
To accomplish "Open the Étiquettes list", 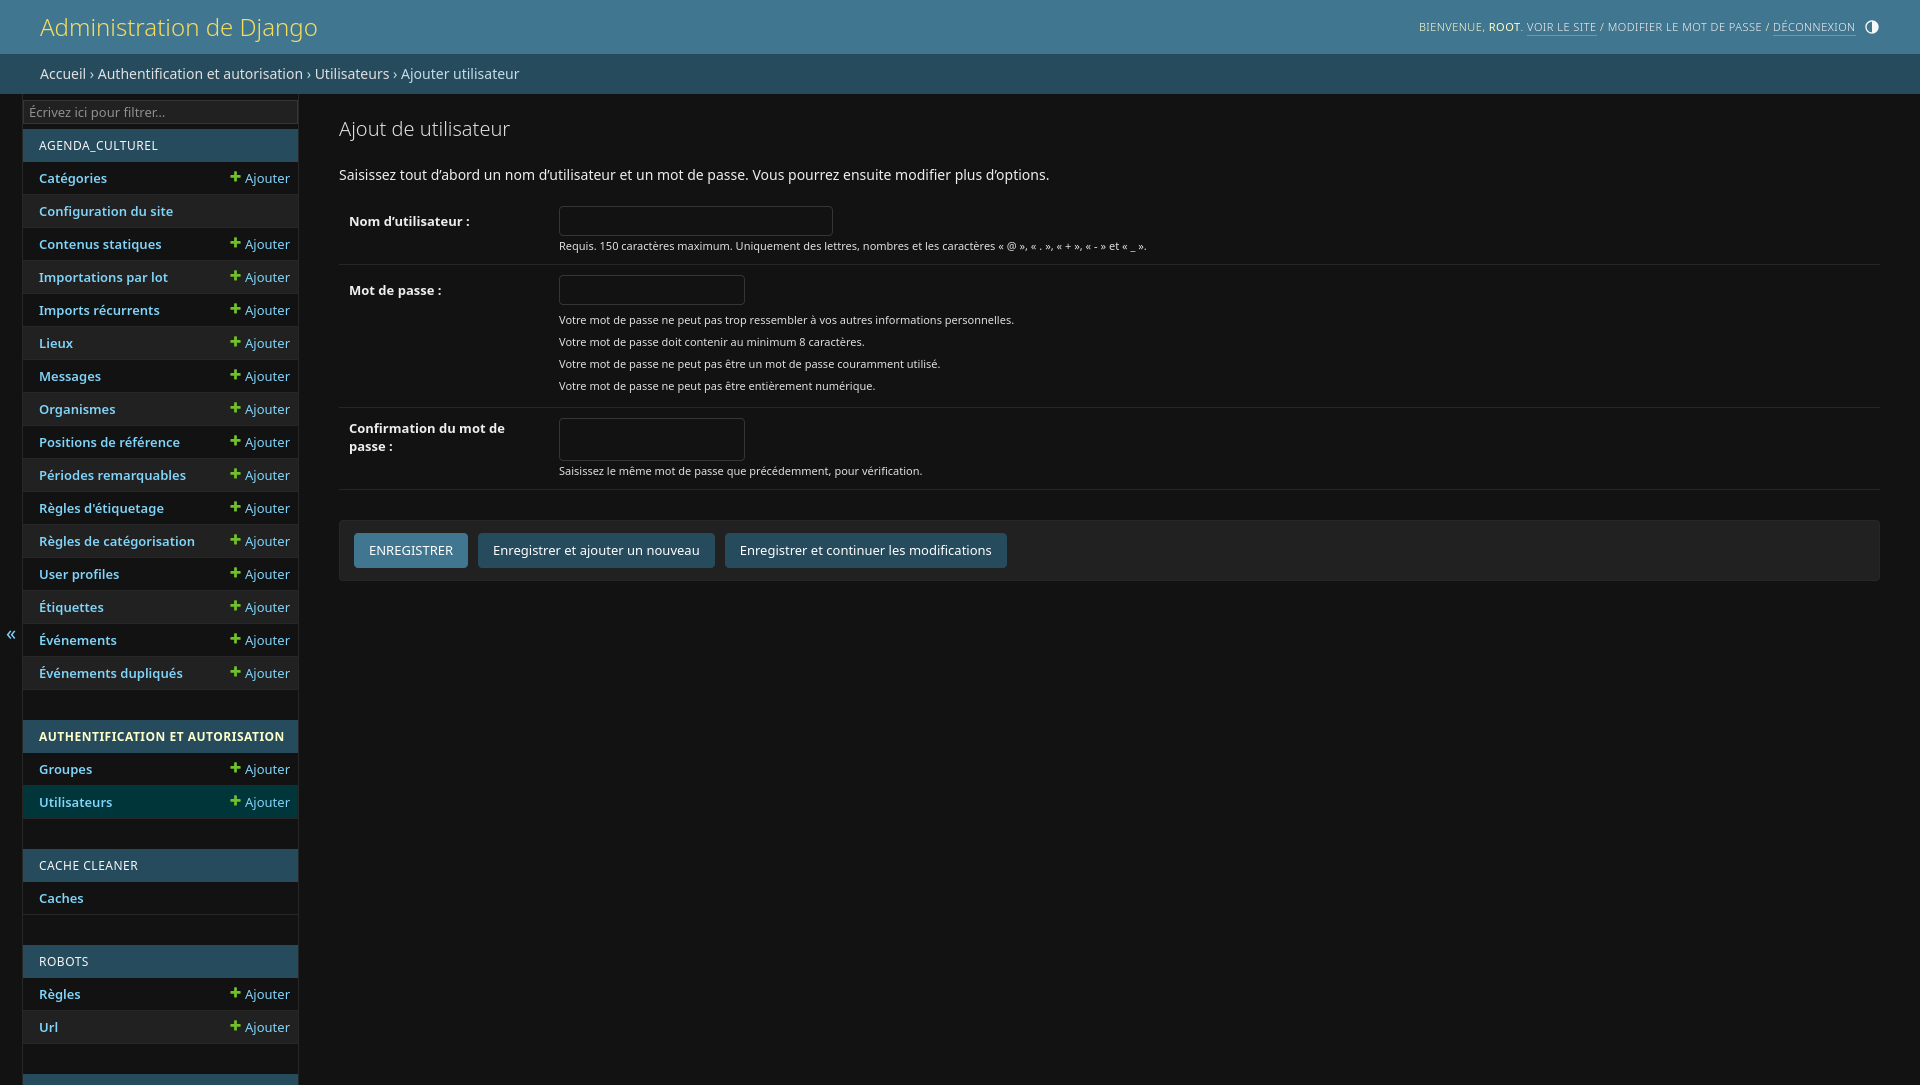I will click(x=71, y=607).
